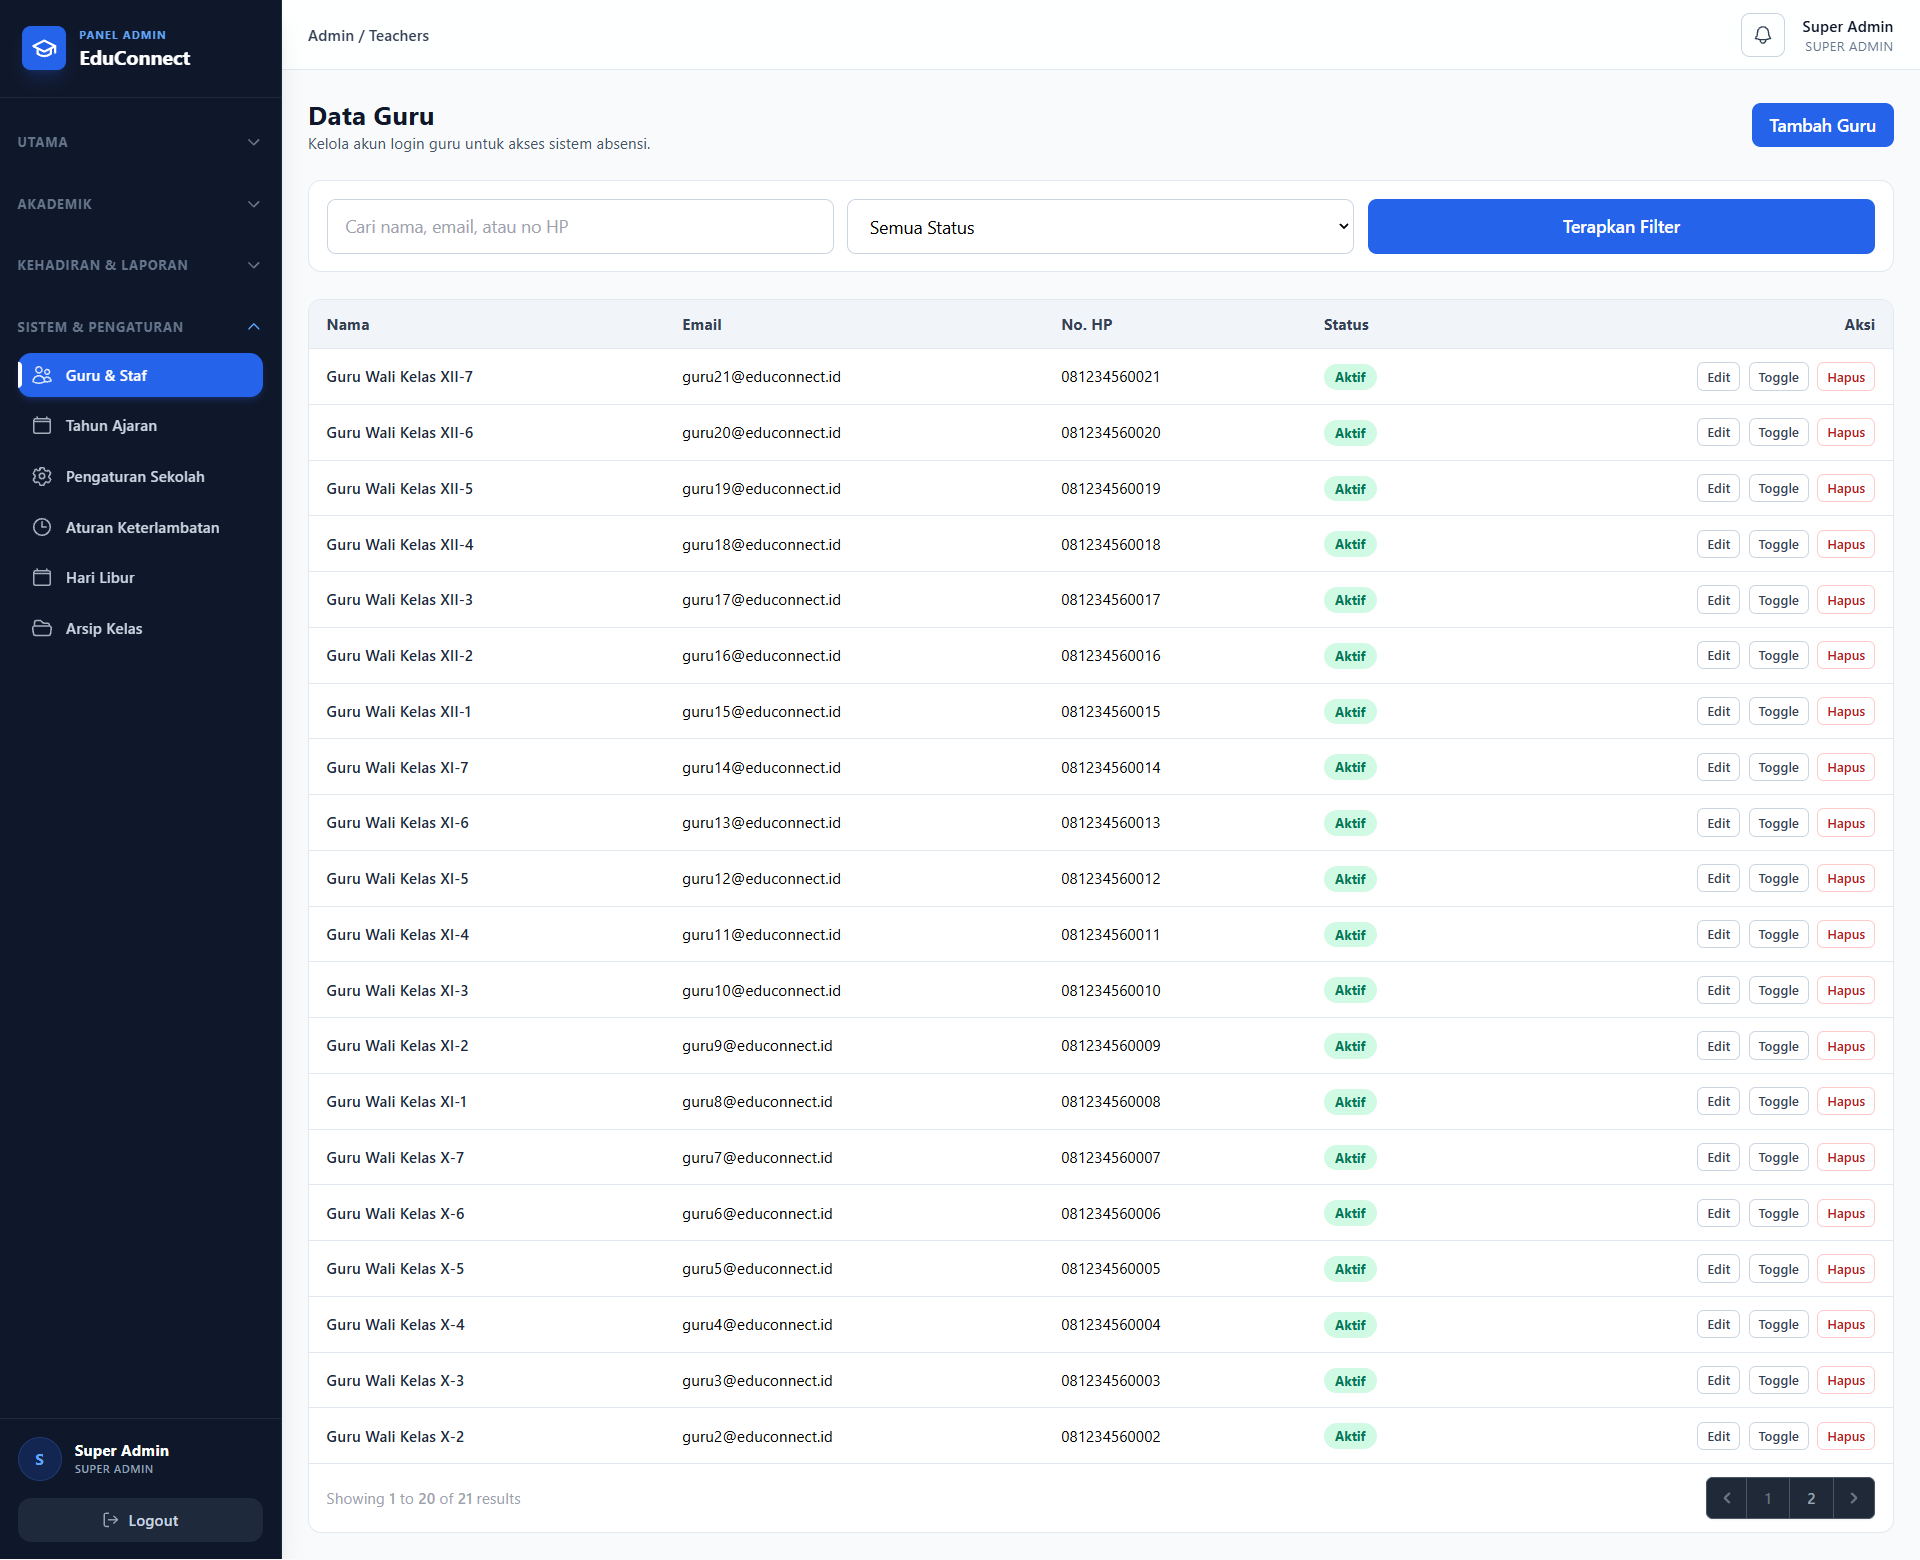Open the Semua Status dropdown
1920x1560 pixels.
1100,227
